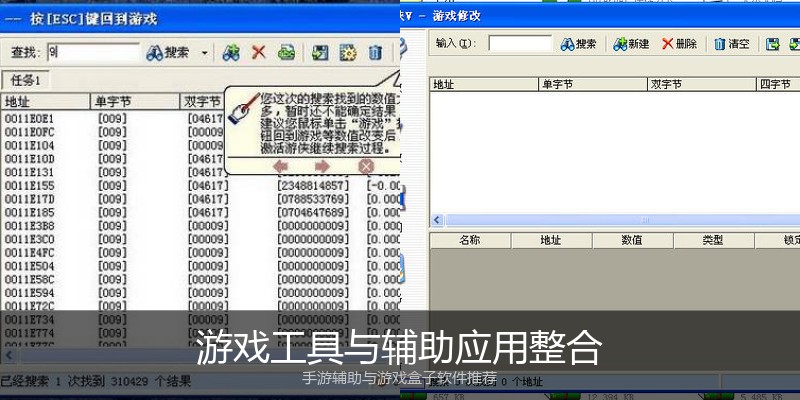Select address row 0011E104
This screenshot has height=400, width=800.
pyautogui.click(x=30, y=145)
